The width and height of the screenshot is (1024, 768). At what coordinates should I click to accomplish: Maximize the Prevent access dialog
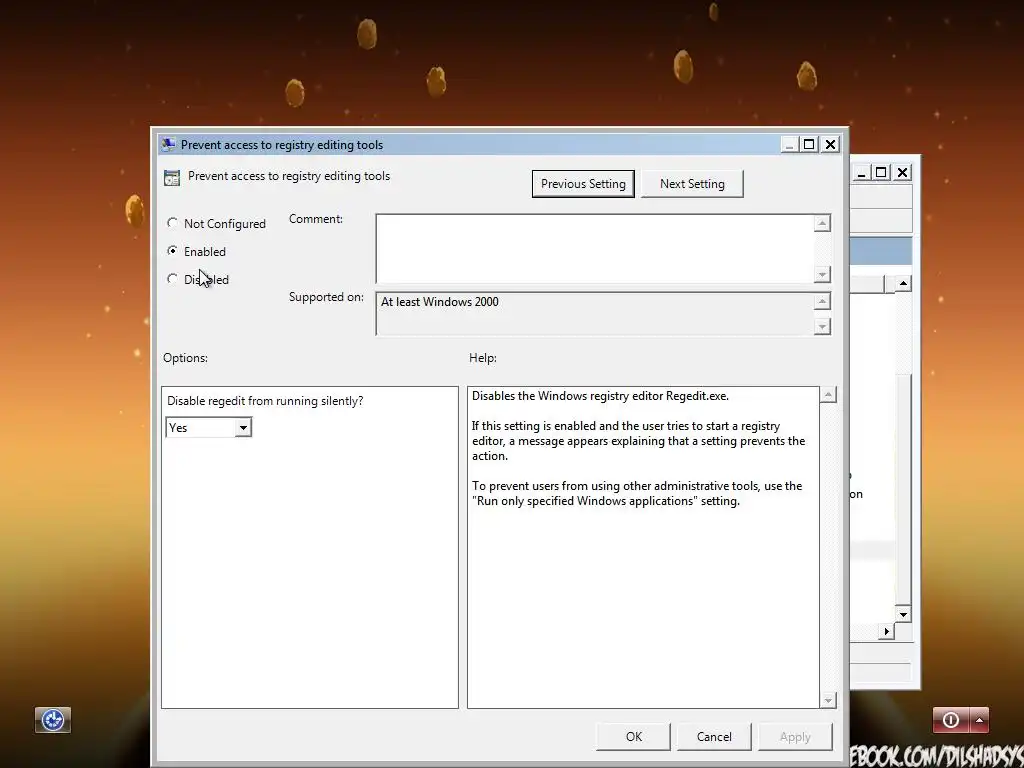point(809,144)
